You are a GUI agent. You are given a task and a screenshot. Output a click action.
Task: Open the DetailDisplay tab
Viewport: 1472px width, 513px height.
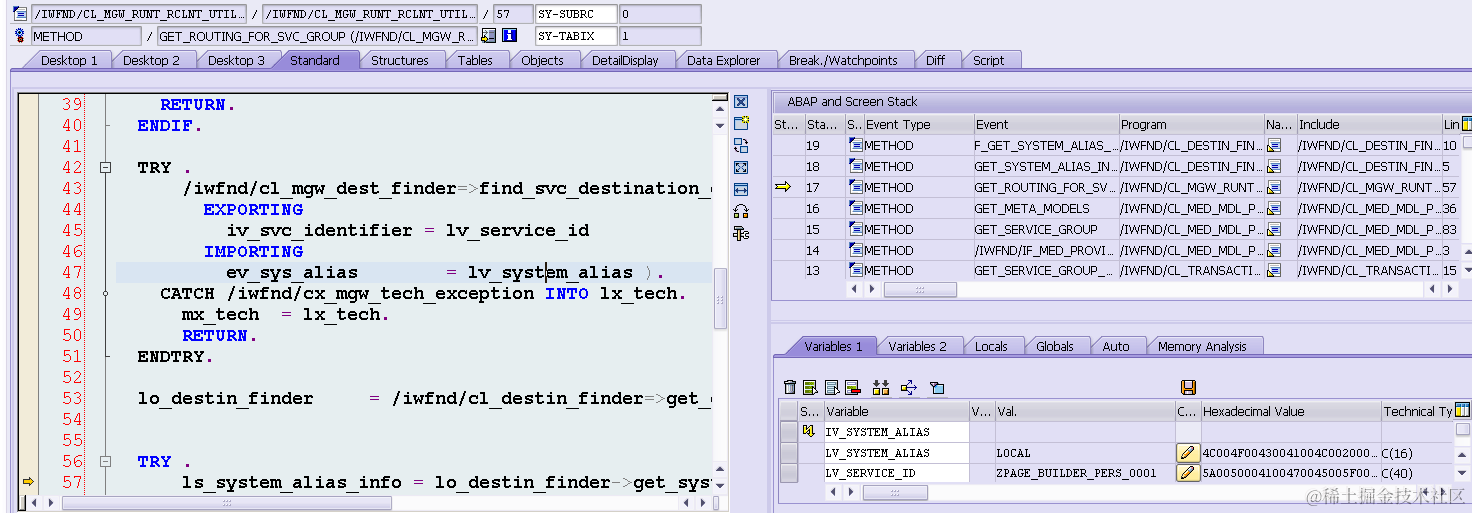[625, 60]
